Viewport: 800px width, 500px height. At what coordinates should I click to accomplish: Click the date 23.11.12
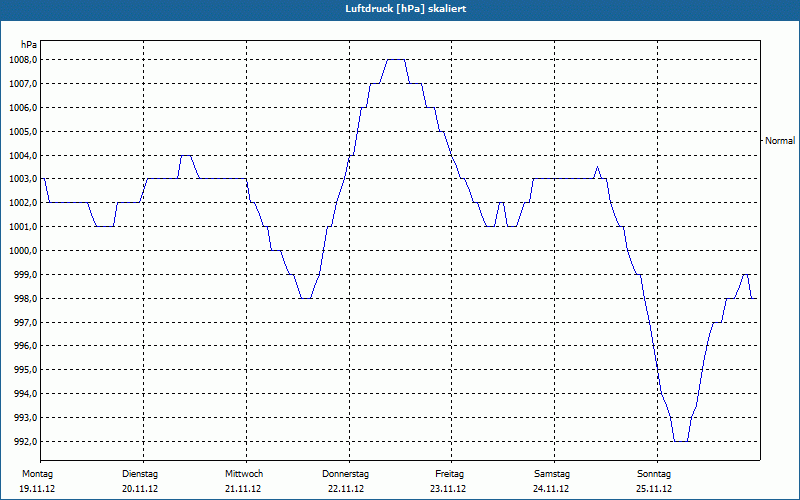click(448, 489)
